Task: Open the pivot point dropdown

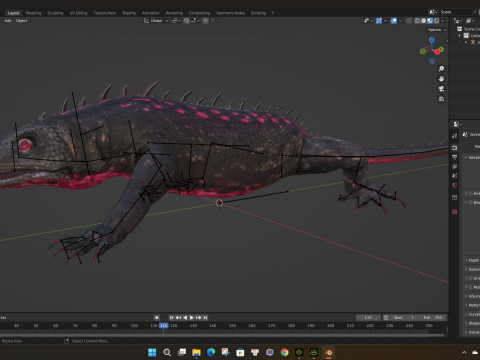Action: [x=176, y=21]
